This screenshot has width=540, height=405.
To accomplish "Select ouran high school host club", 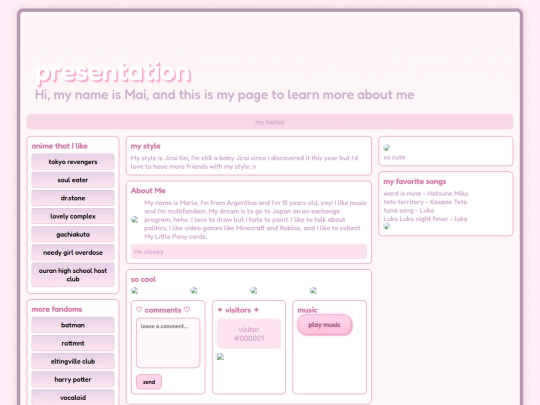I will click(x=73, y=275).
